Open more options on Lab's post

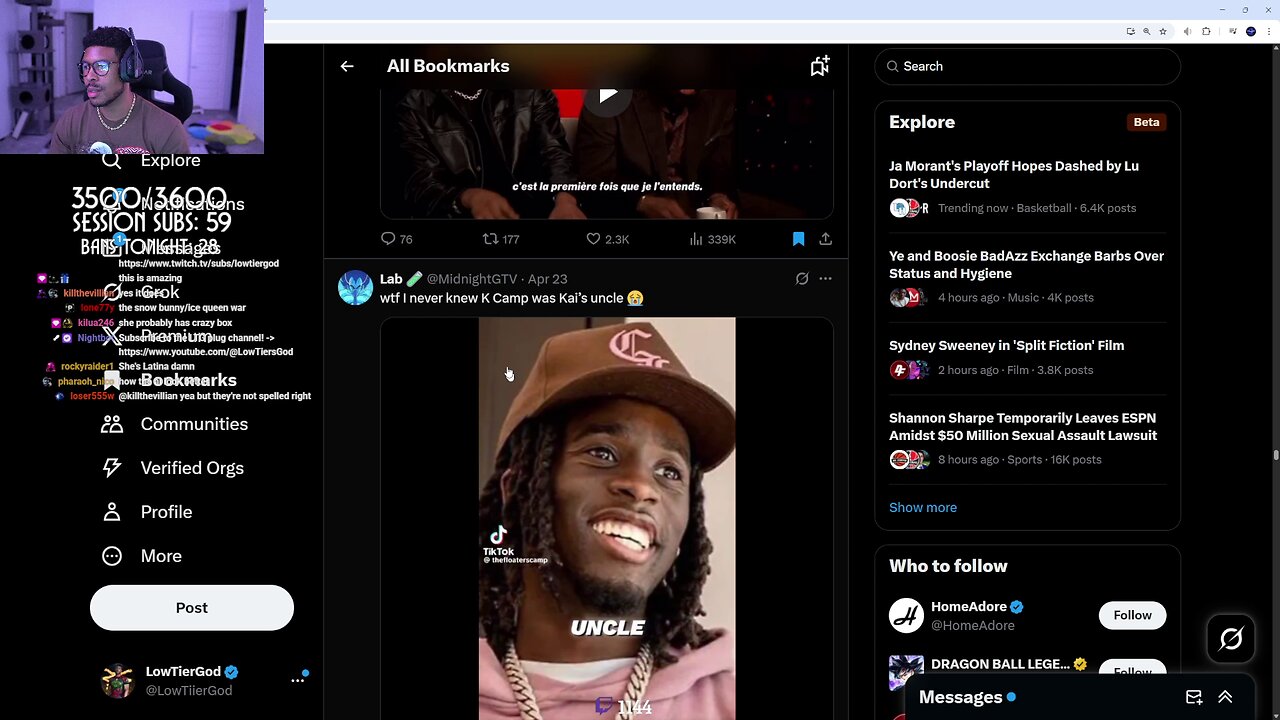825,279
